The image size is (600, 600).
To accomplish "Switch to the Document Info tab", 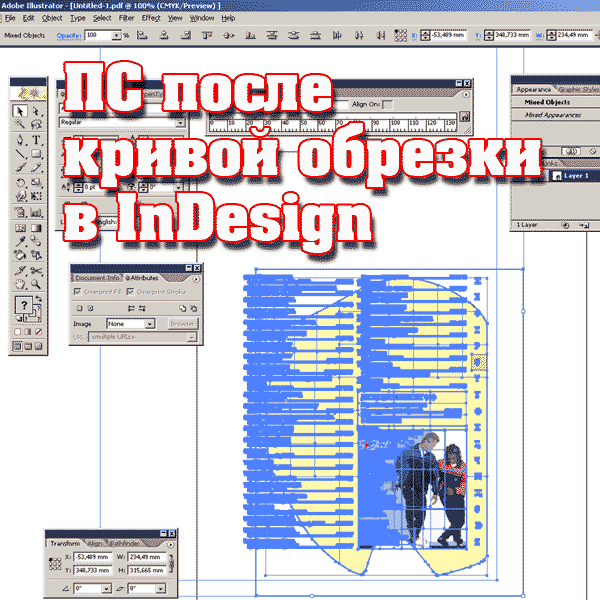I will (x=98, y=278).
